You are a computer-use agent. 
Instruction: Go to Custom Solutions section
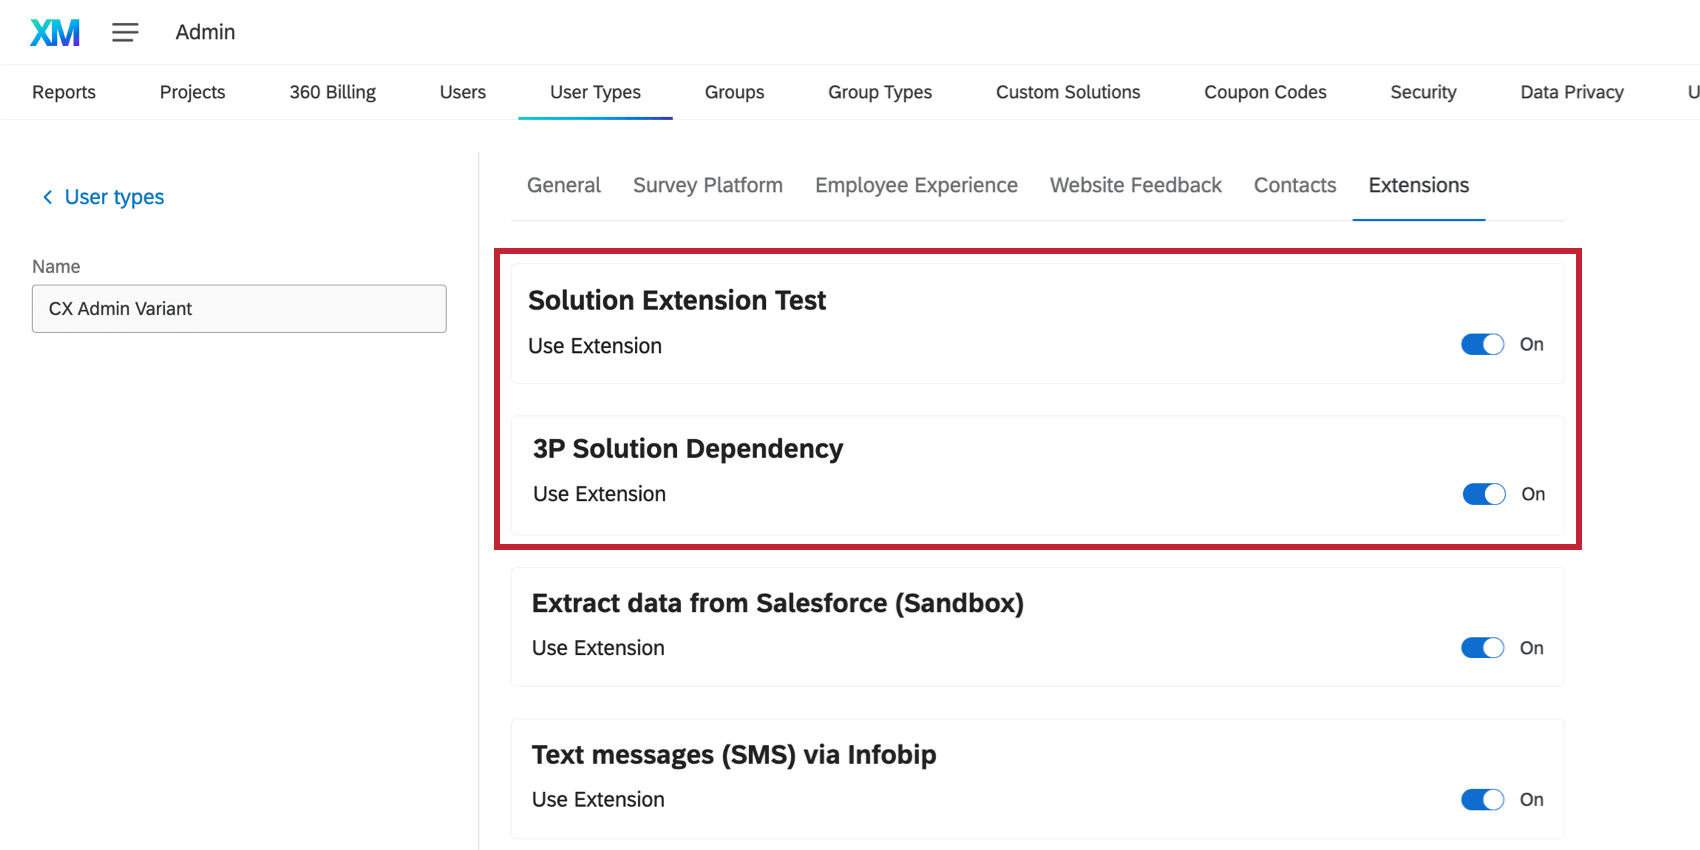pyautogui.click(x=1068, y=92)
